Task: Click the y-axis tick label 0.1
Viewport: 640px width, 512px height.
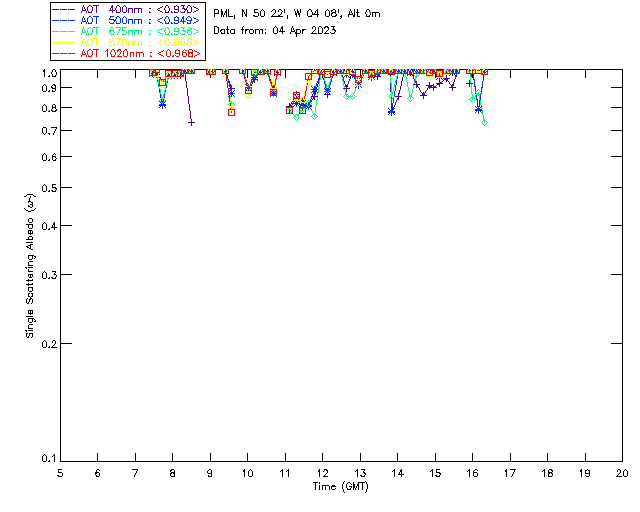Action: (x=46, y=459)
